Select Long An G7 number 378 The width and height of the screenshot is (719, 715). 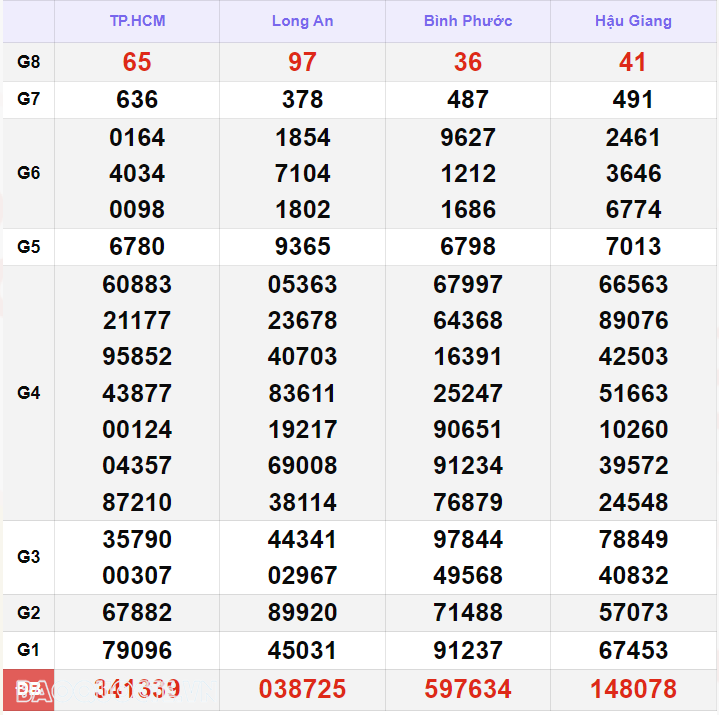302,100
